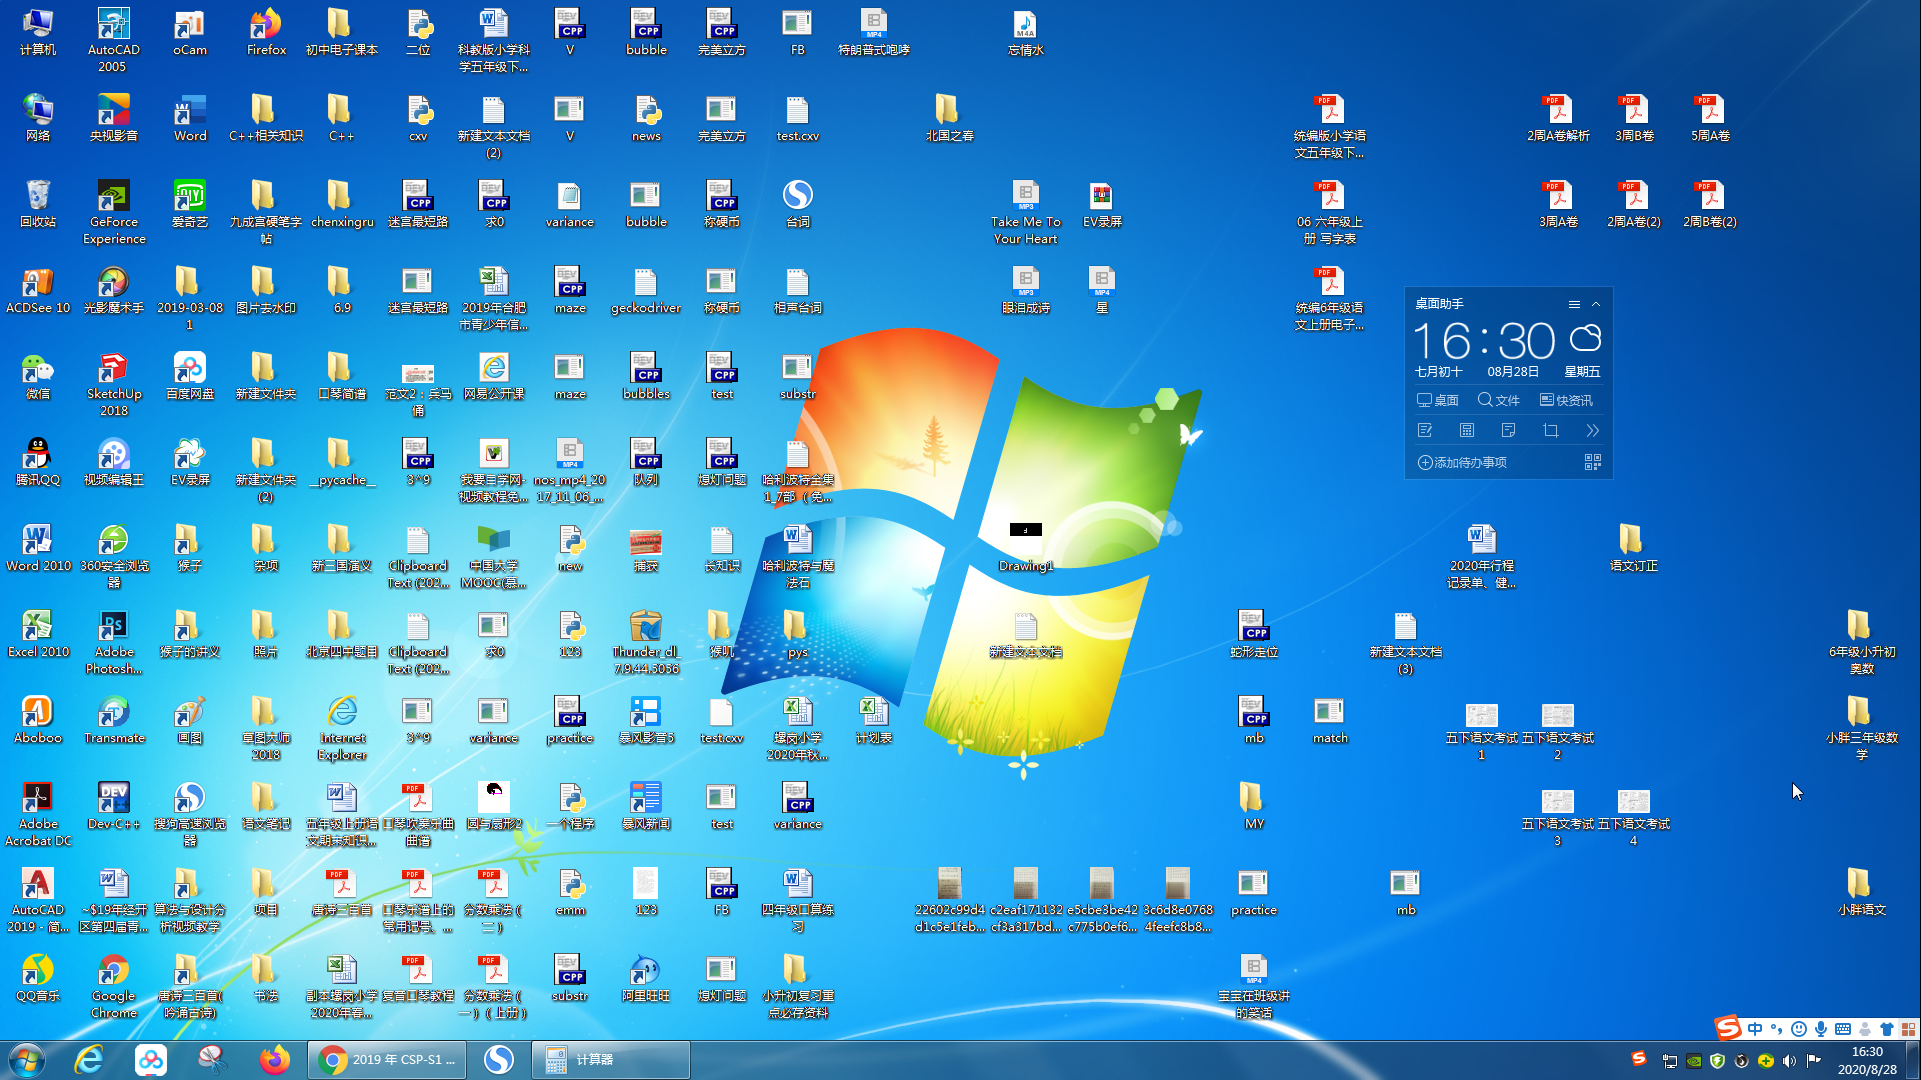This screenshot has height=1080, width=1921.
Task: Select the 视频编辑王 icon
Action: pyautogui.click(x=114, y=462)
